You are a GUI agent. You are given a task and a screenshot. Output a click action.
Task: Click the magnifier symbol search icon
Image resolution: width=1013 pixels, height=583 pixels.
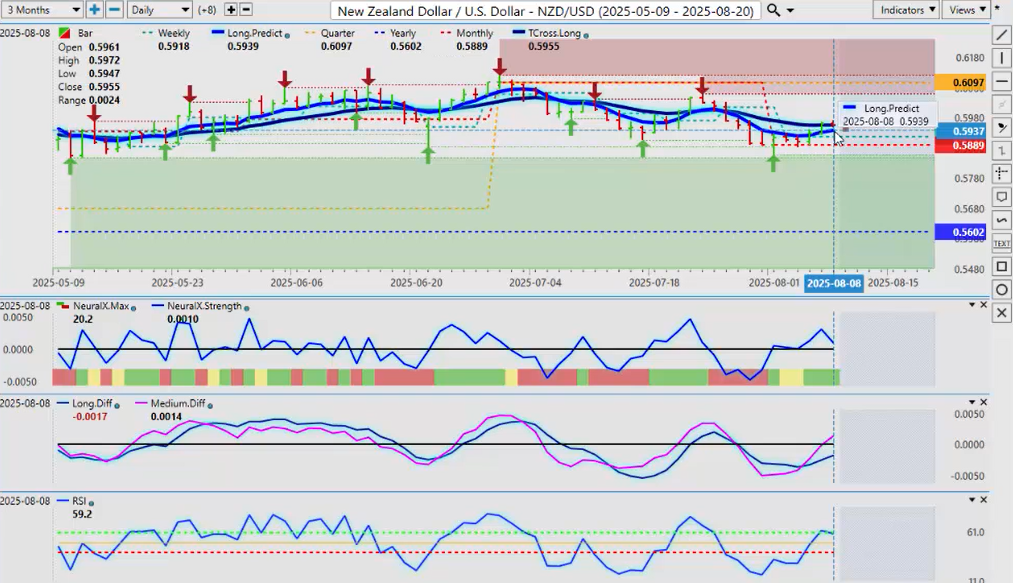click(776, 10)
